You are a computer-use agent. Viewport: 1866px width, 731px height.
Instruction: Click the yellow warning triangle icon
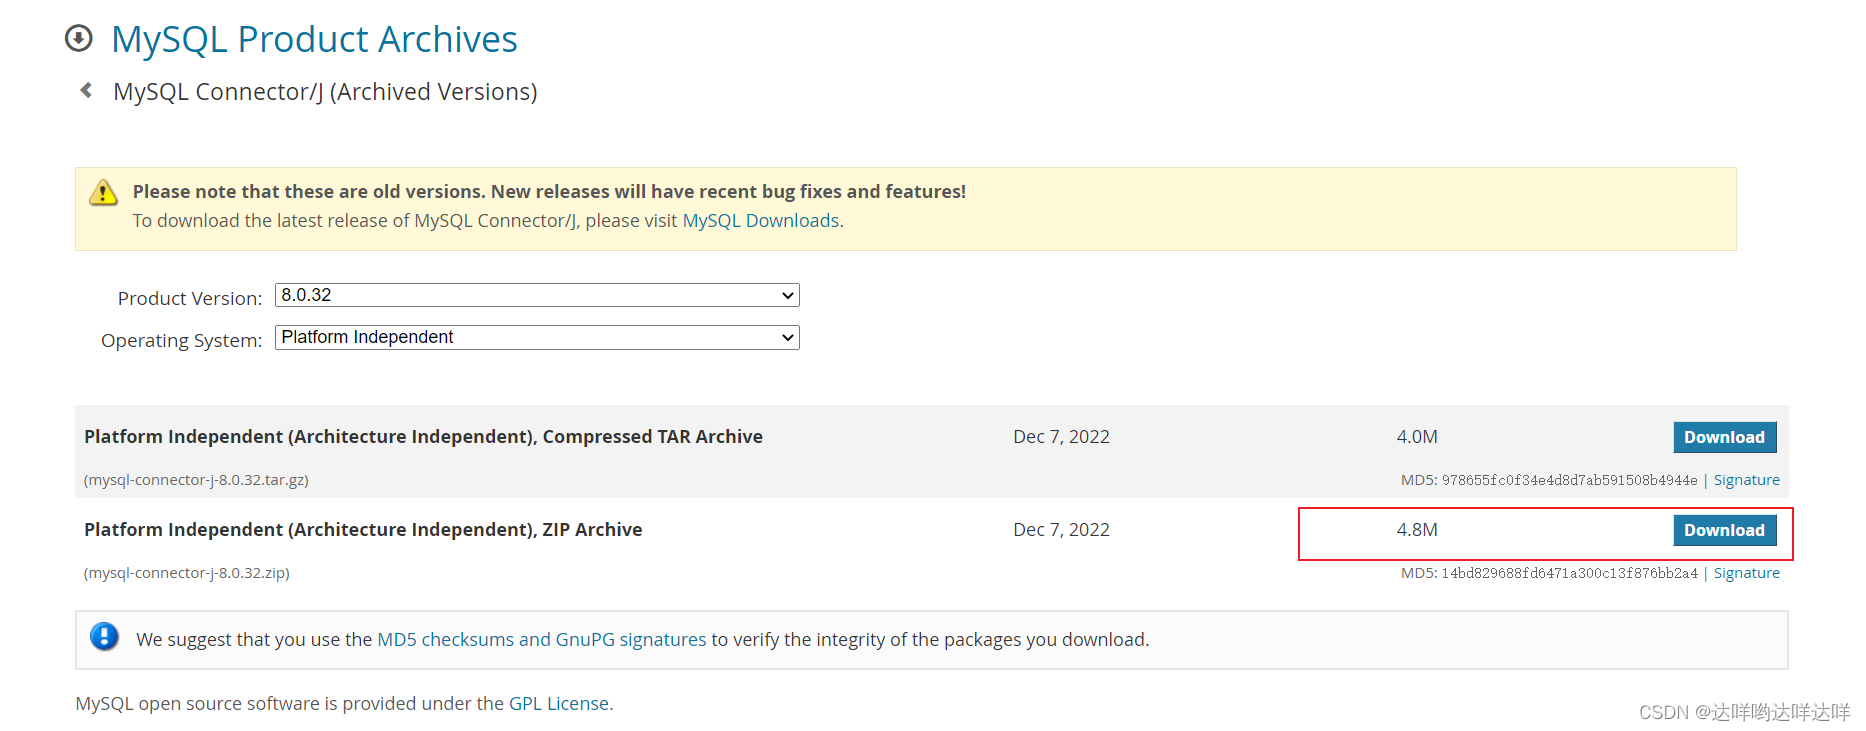103,192
